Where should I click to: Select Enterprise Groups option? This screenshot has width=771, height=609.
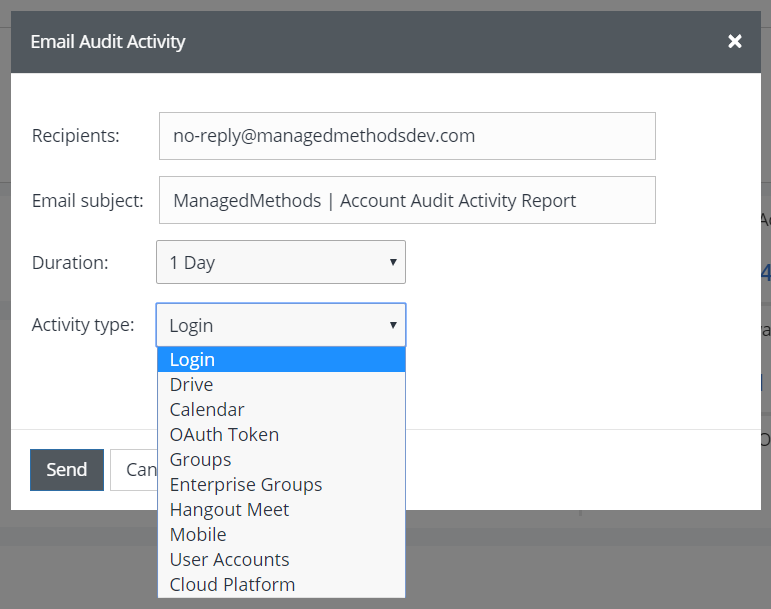point(281,485)
